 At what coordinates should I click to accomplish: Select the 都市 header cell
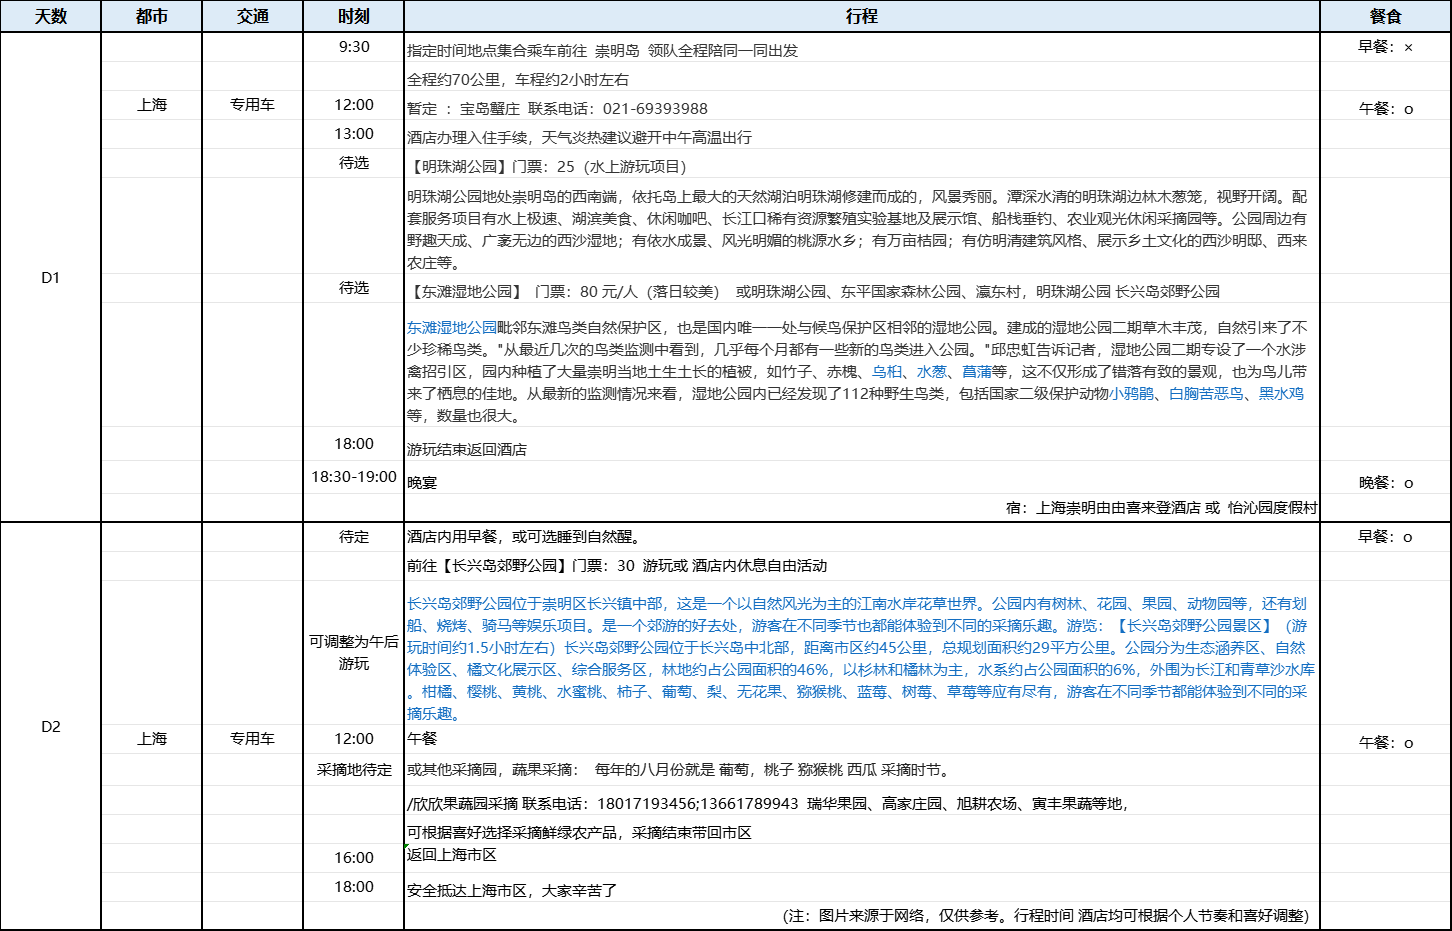pos(151,17)
